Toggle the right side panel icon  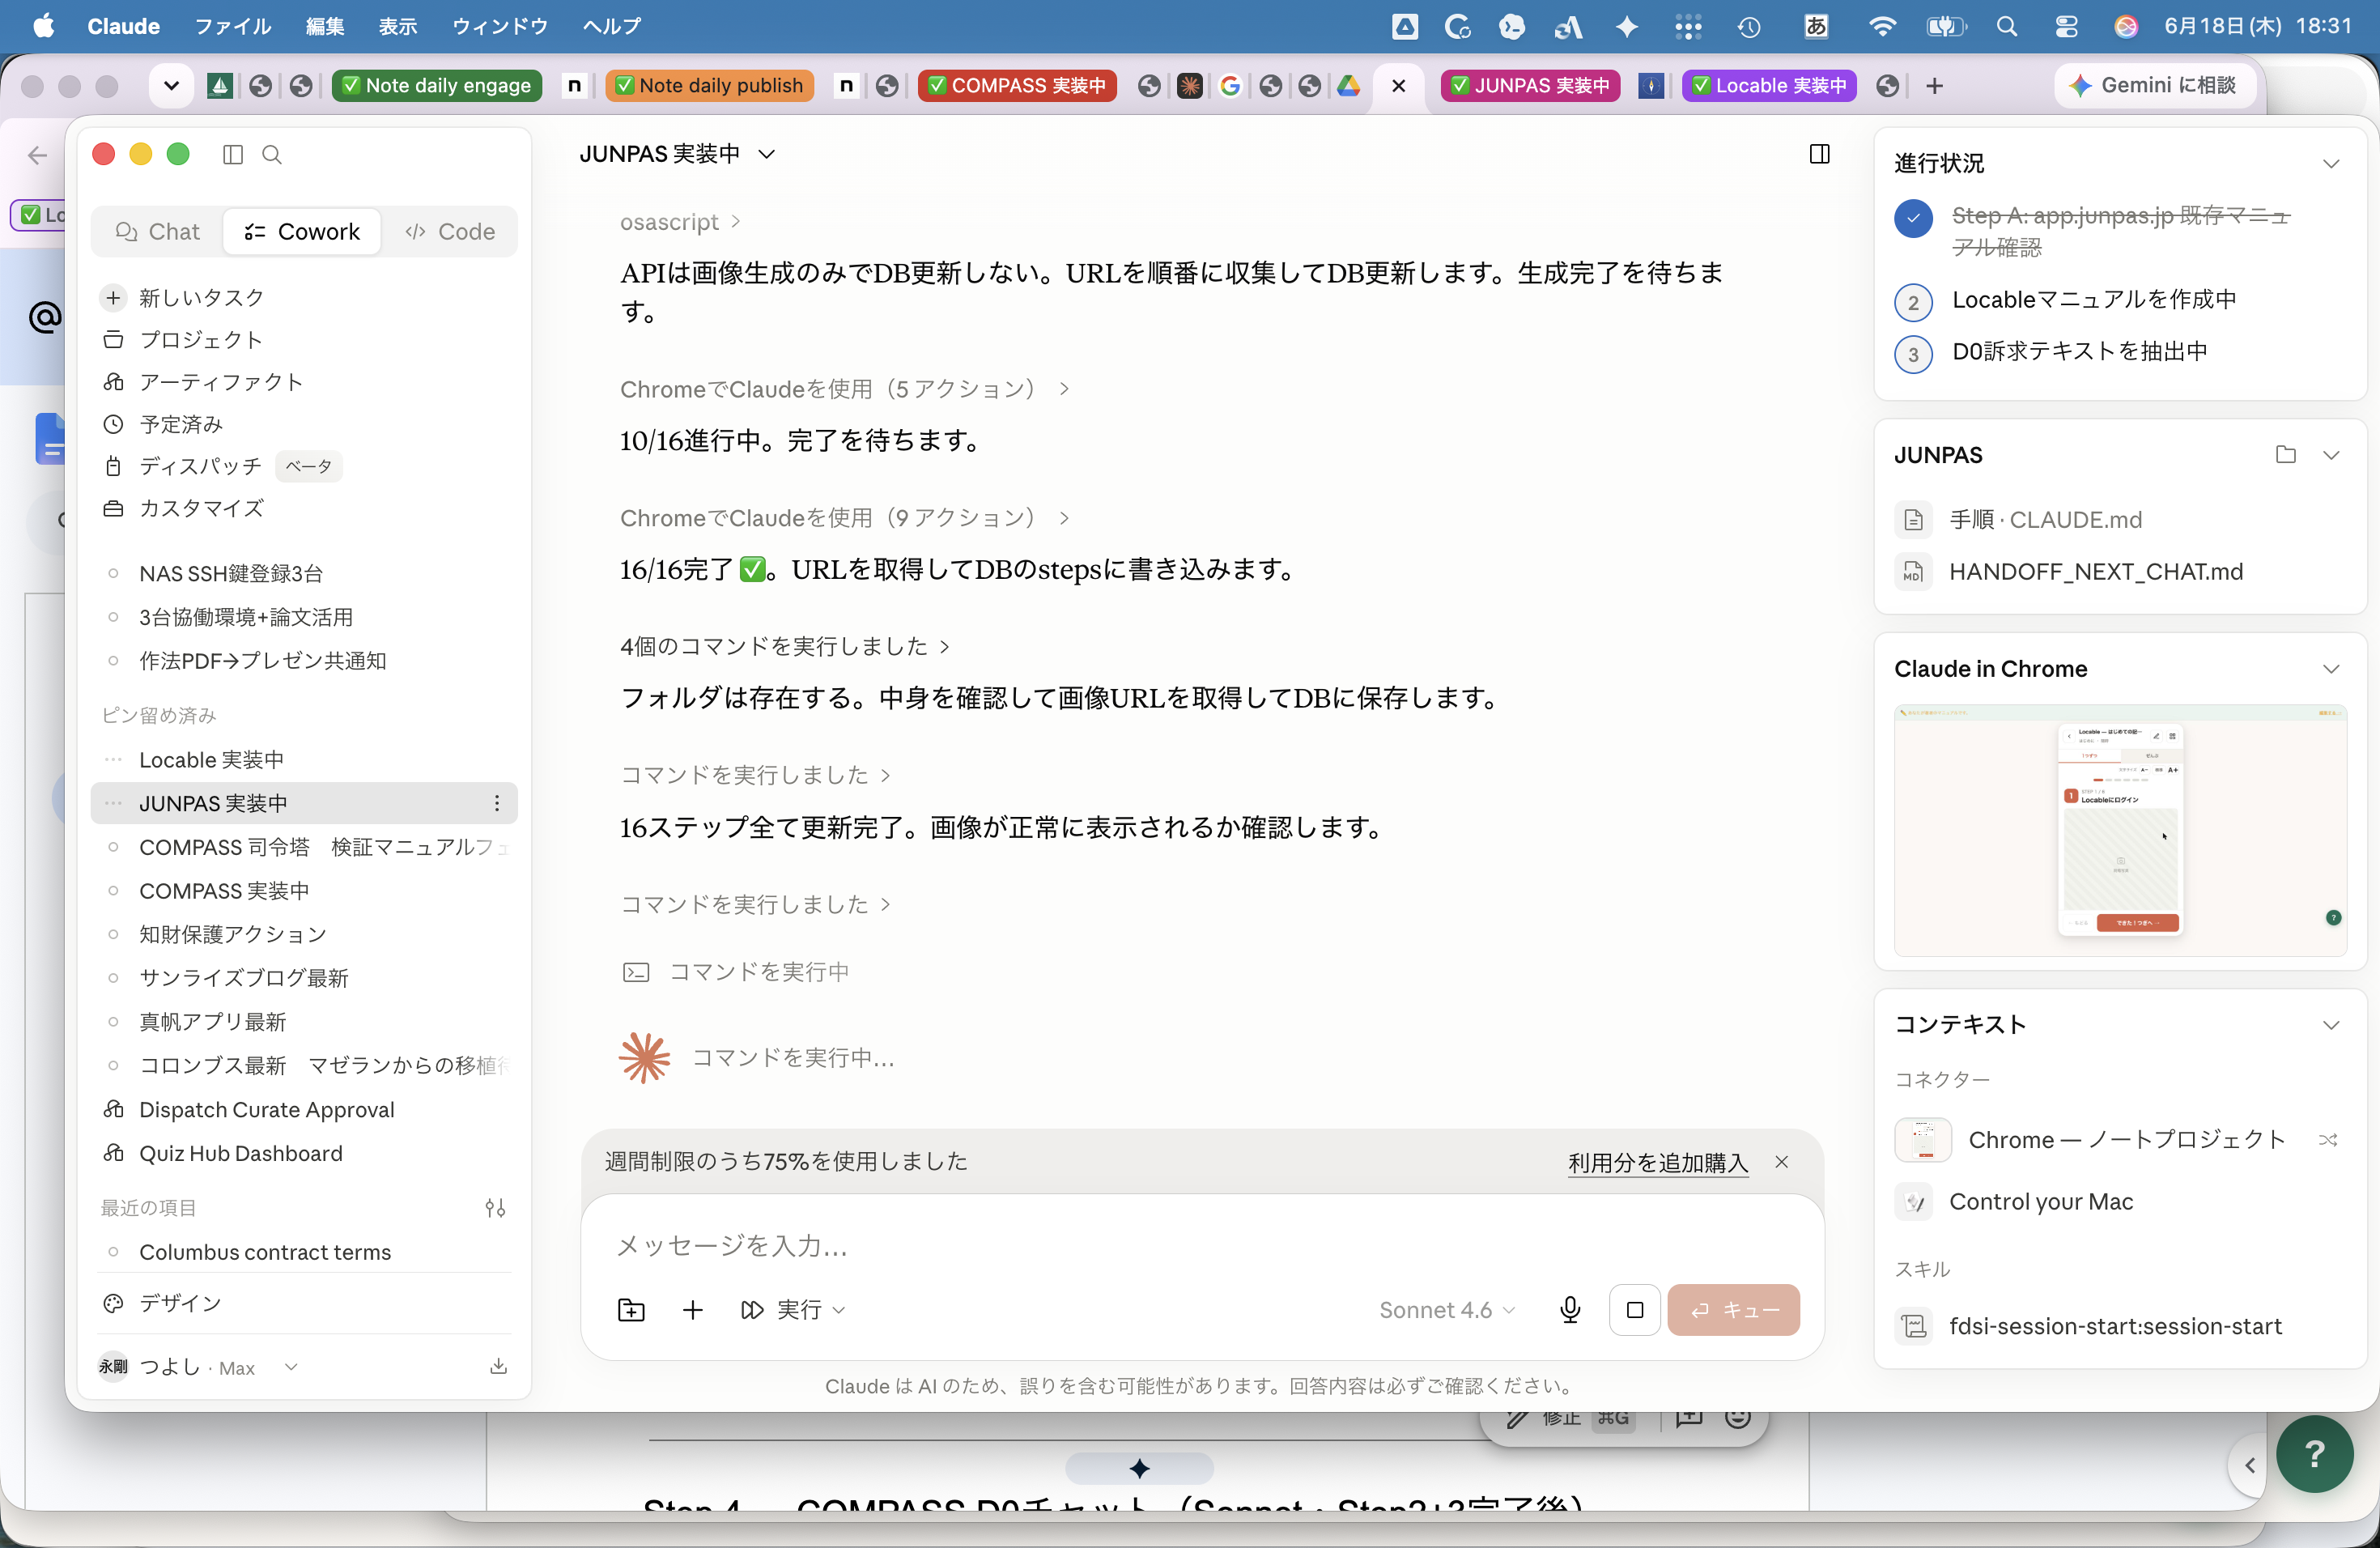(1819, 154)
